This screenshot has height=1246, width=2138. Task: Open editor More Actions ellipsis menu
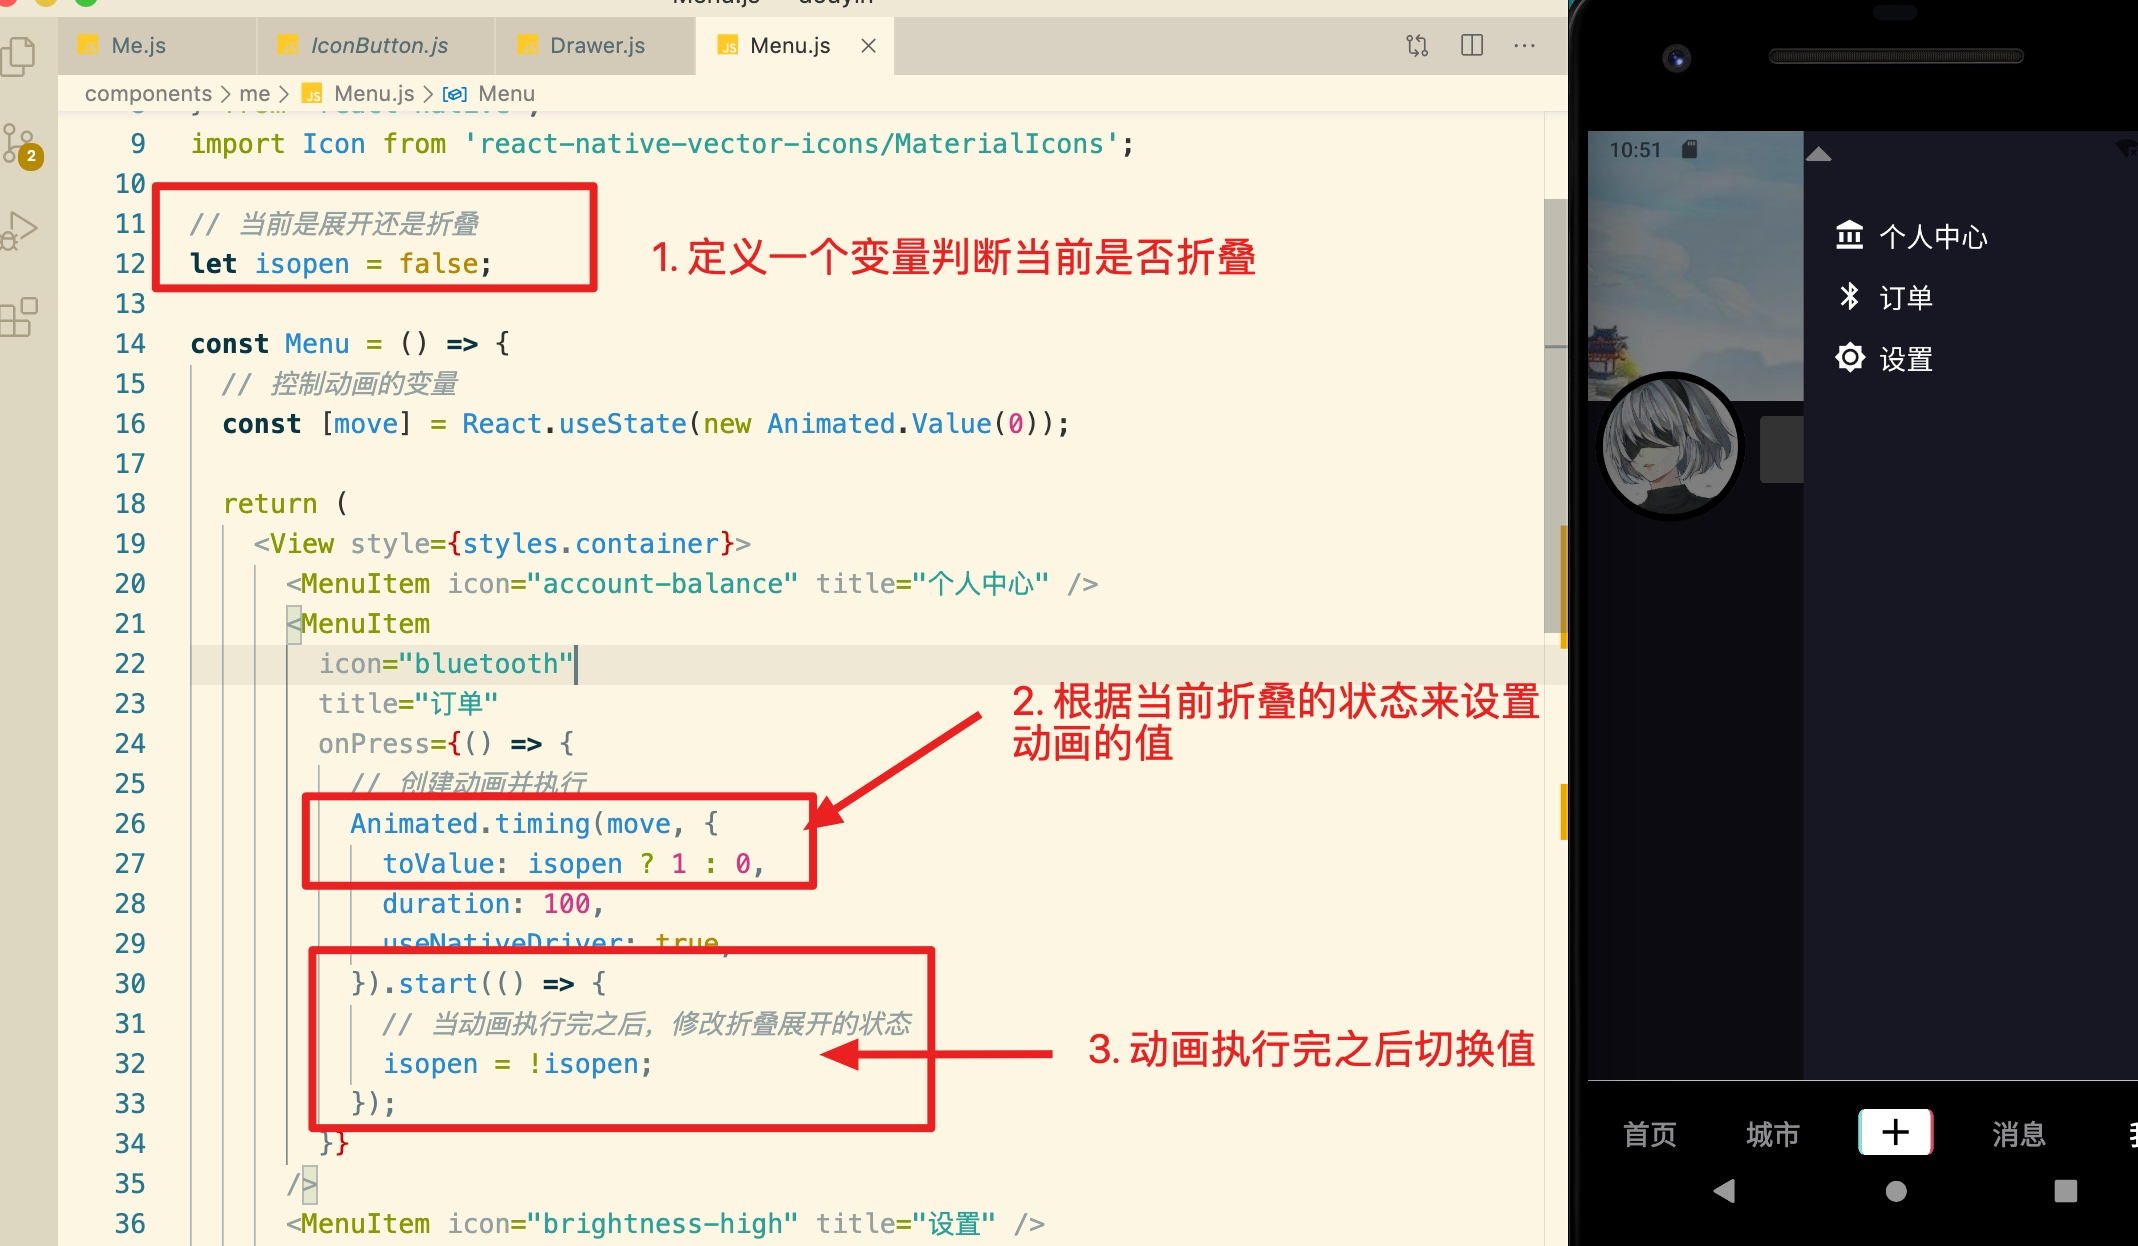coord(1525,45)
